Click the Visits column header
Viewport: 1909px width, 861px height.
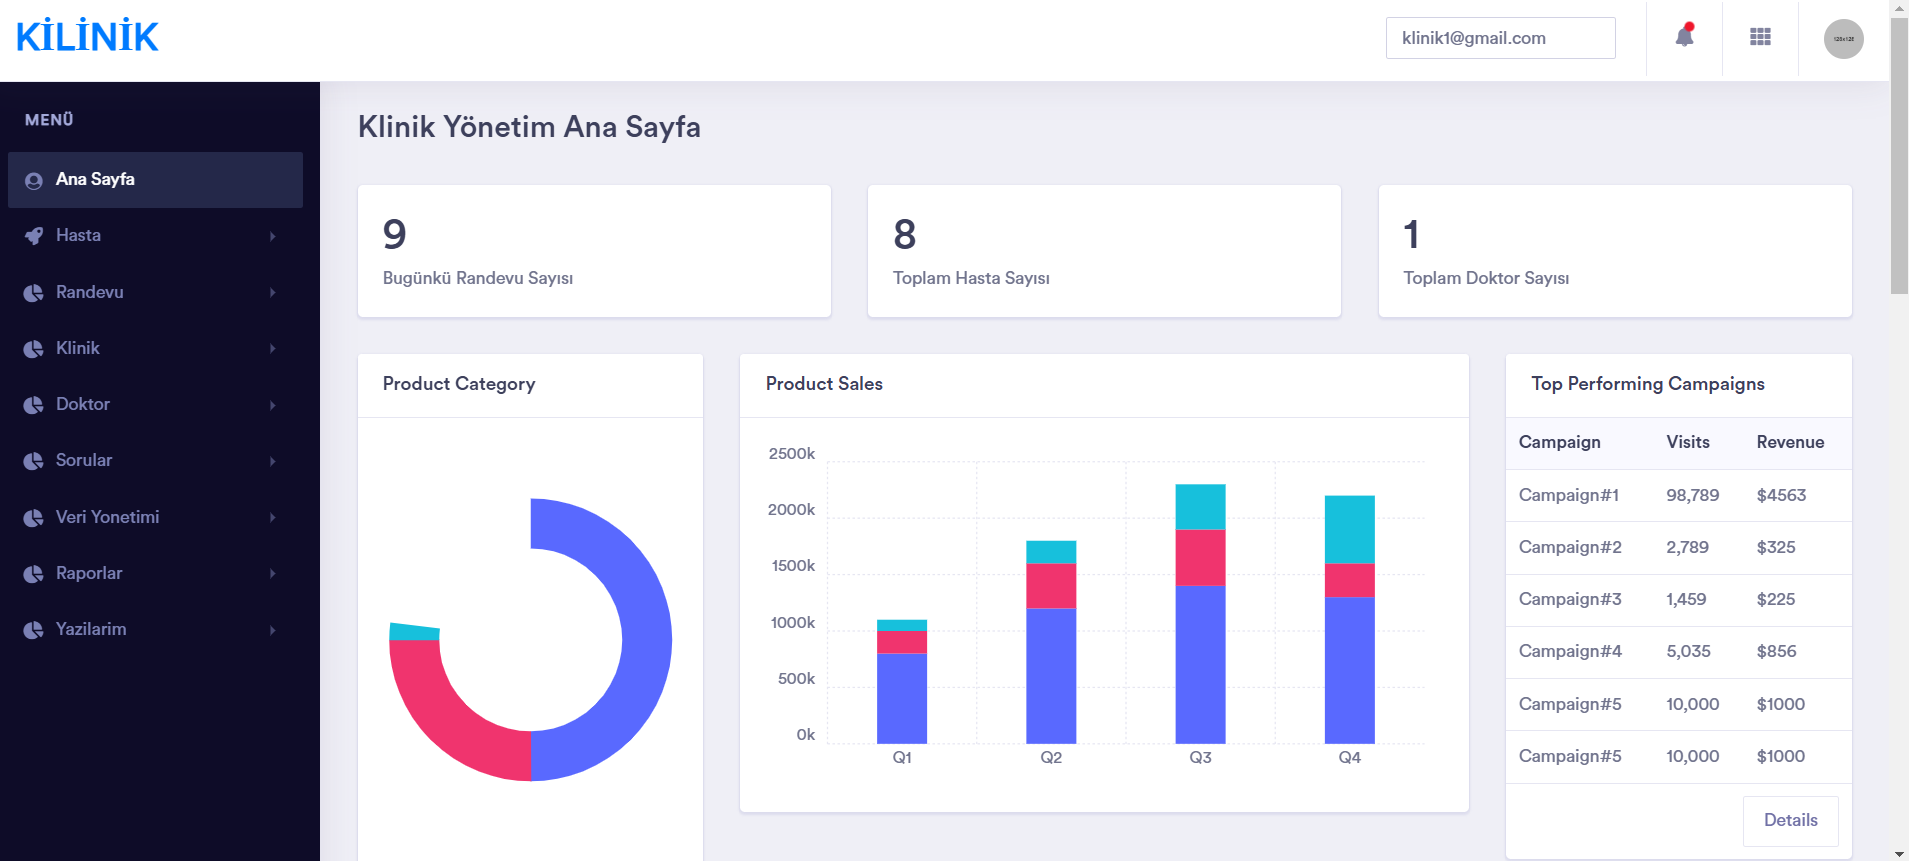1688,442
